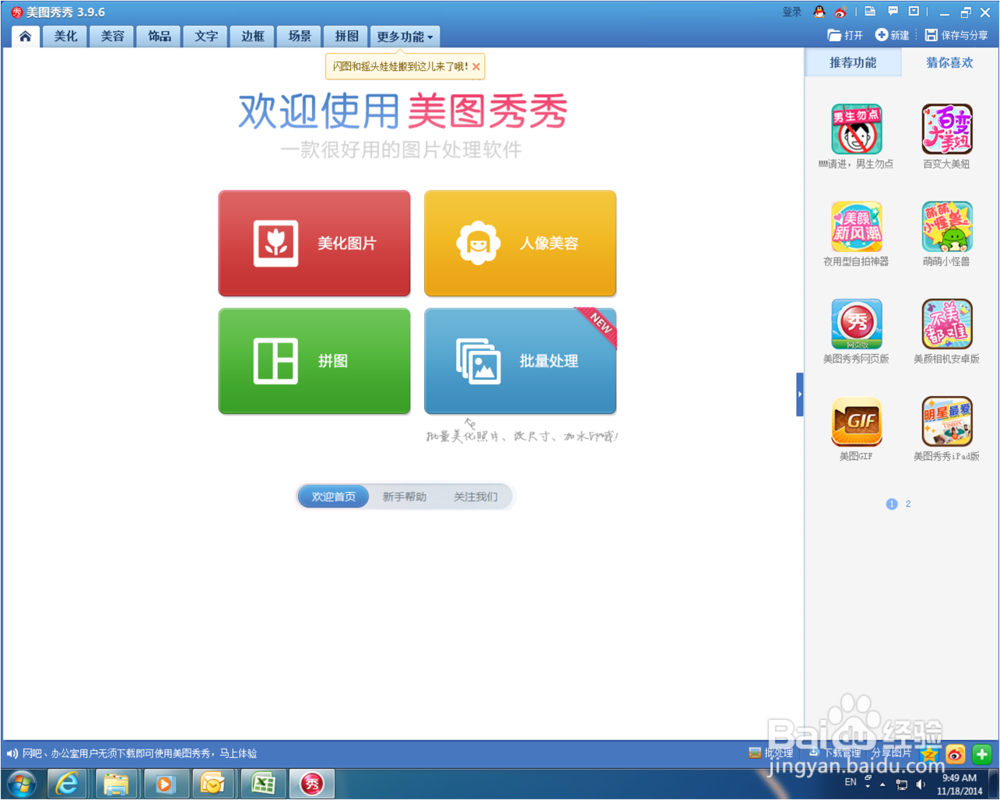1000x800 pixels.
Task: Open the 饰品 tab
Action: point(159,36)
